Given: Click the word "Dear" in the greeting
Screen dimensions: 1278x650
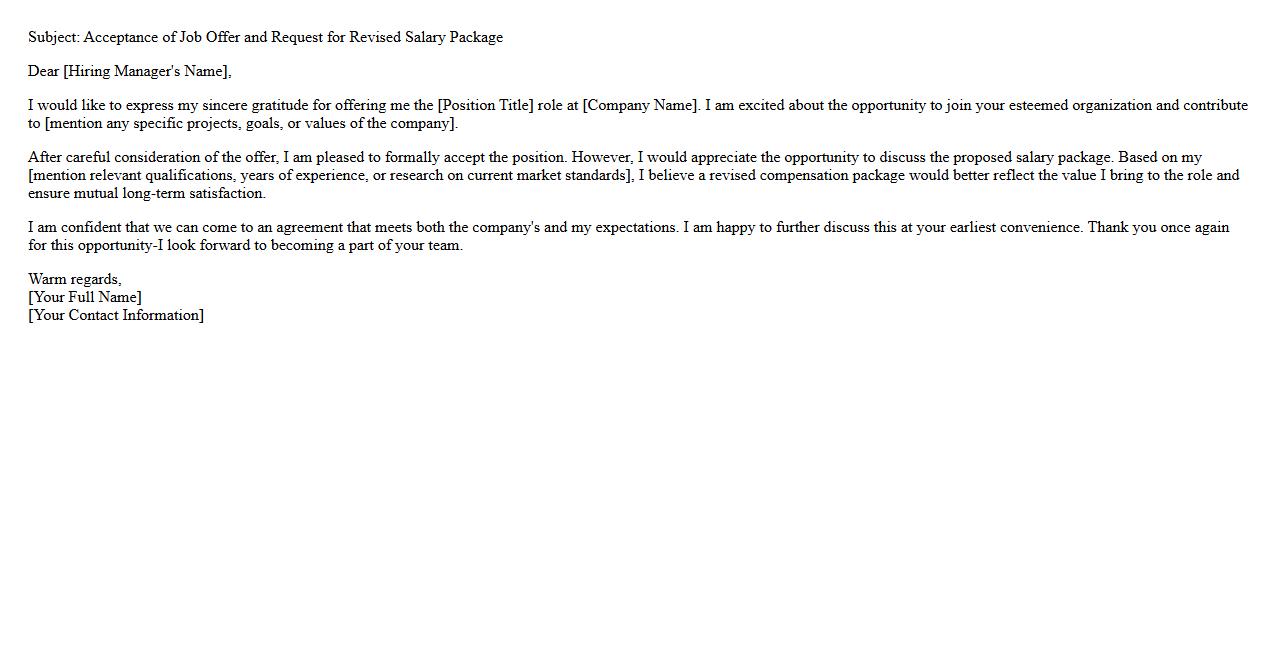Looking at the screenshot, I should point(43,71).
